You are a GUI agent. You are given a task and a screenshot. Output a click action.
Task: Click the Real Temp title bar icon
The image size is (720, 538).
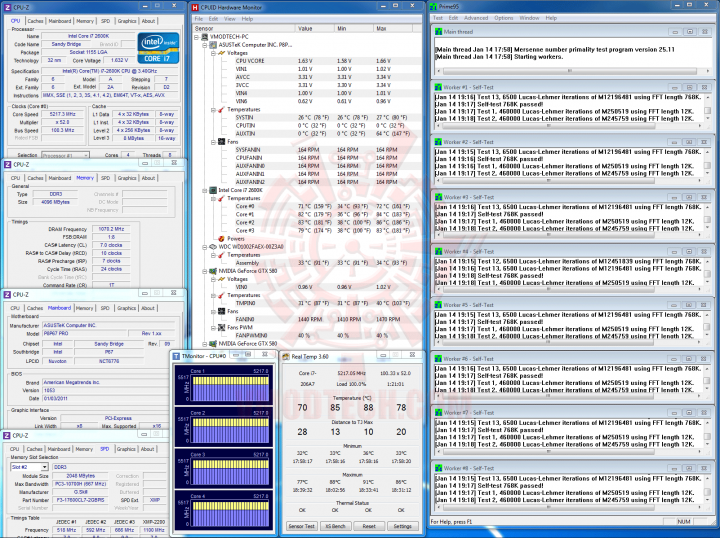[286, 356]
